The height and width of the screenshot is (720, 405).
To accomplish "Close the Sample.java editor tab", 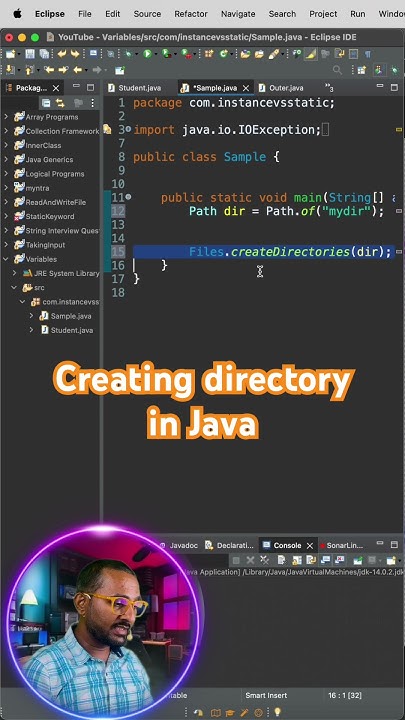I will pyautogui.click(x=246, y=88).
